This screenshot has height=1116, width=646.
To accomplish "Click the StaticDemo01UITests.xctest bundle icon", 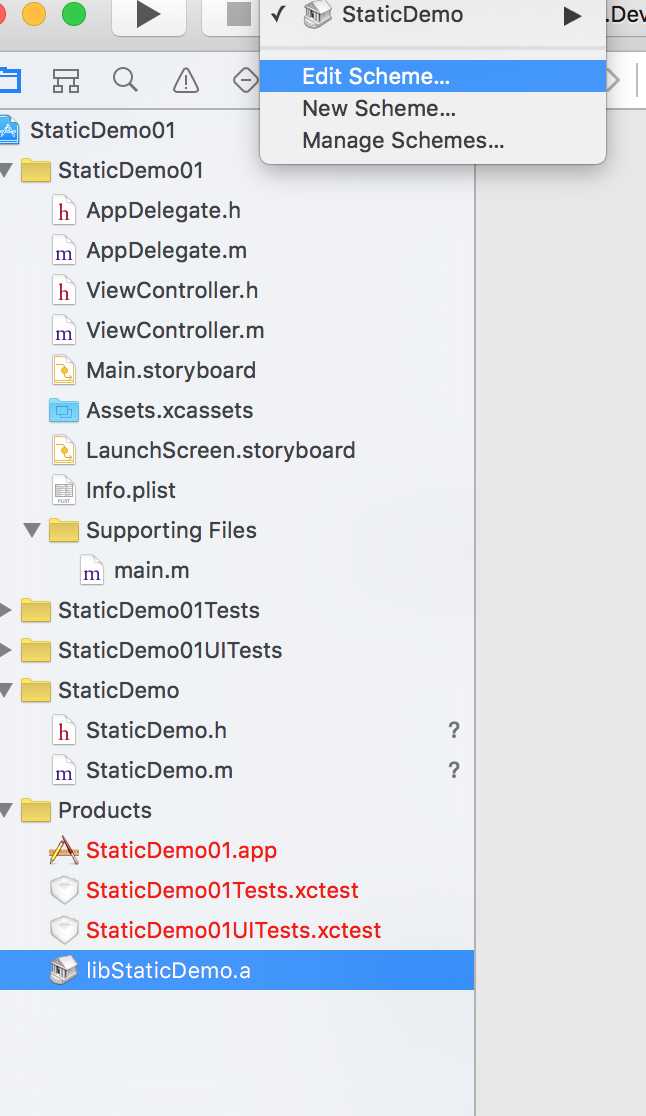I will tap(64, 930).
